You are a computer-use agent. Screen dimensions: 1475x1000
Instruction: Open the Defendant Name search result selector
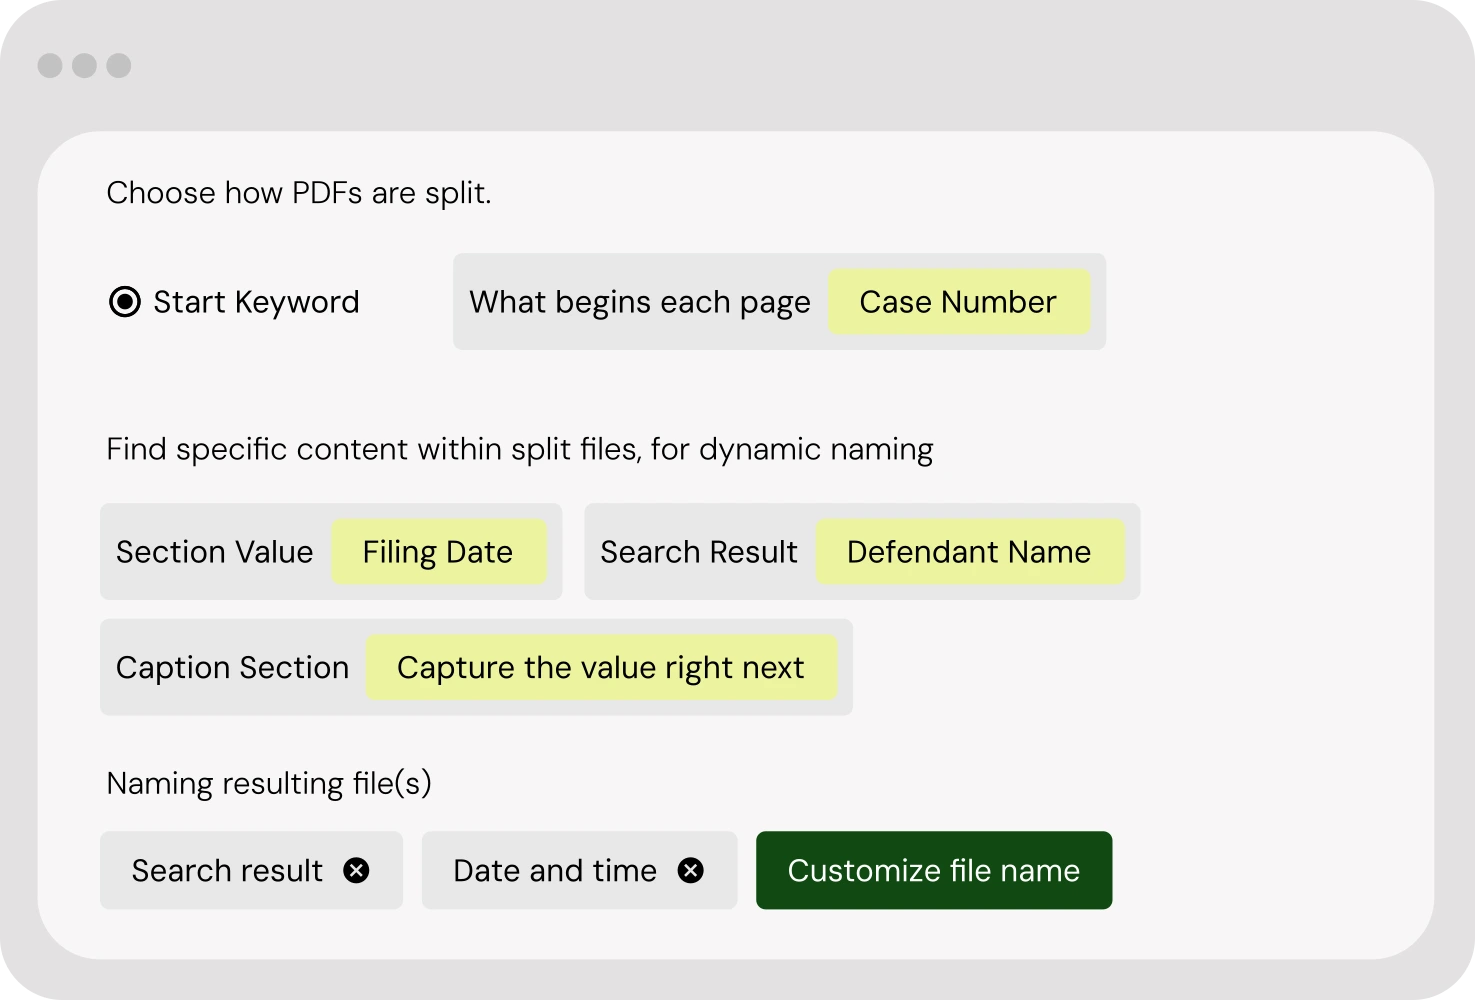point(969,552)
